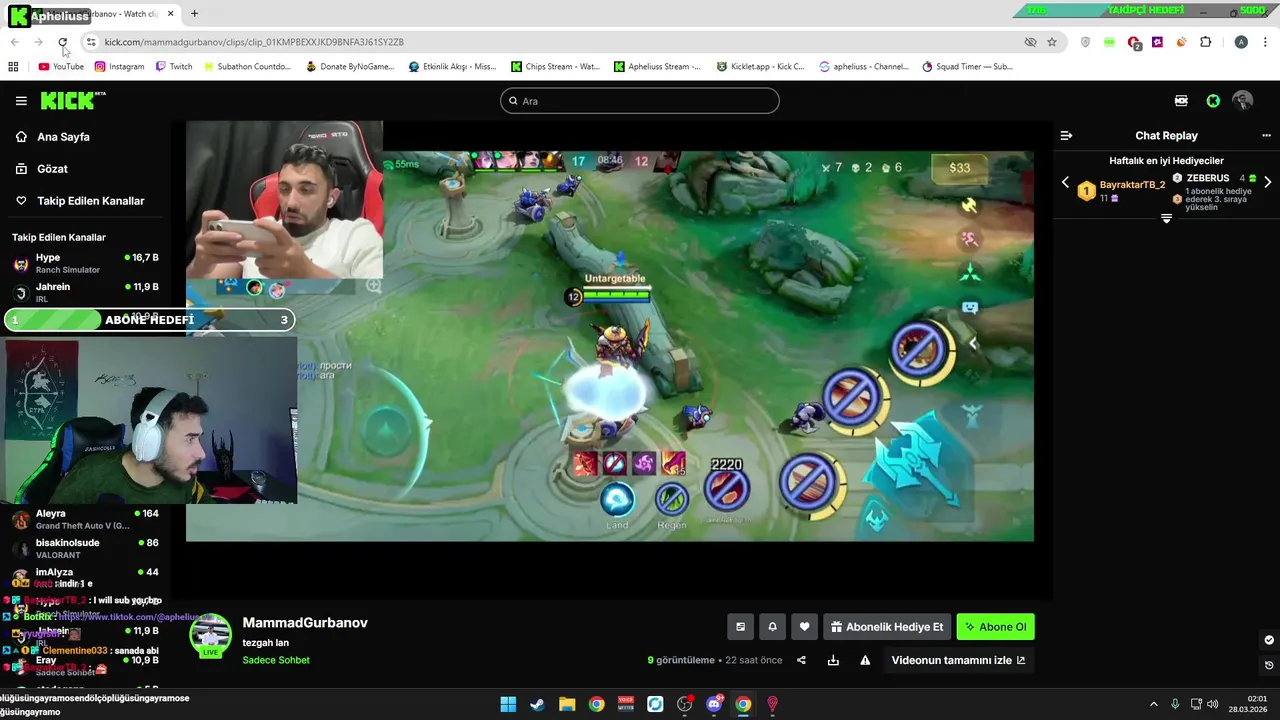Toggle channel notification bell
This screenshot has height=720, width=1280.
[x=772, y=627]
